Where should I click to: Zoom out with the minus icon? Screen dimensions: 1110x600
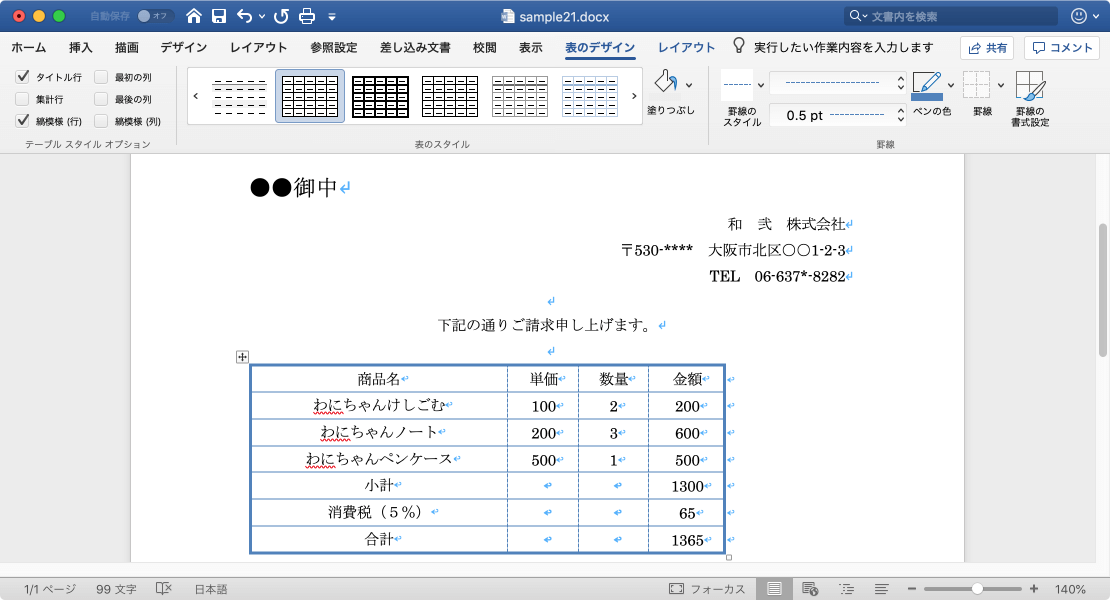(x=912, y=589)
